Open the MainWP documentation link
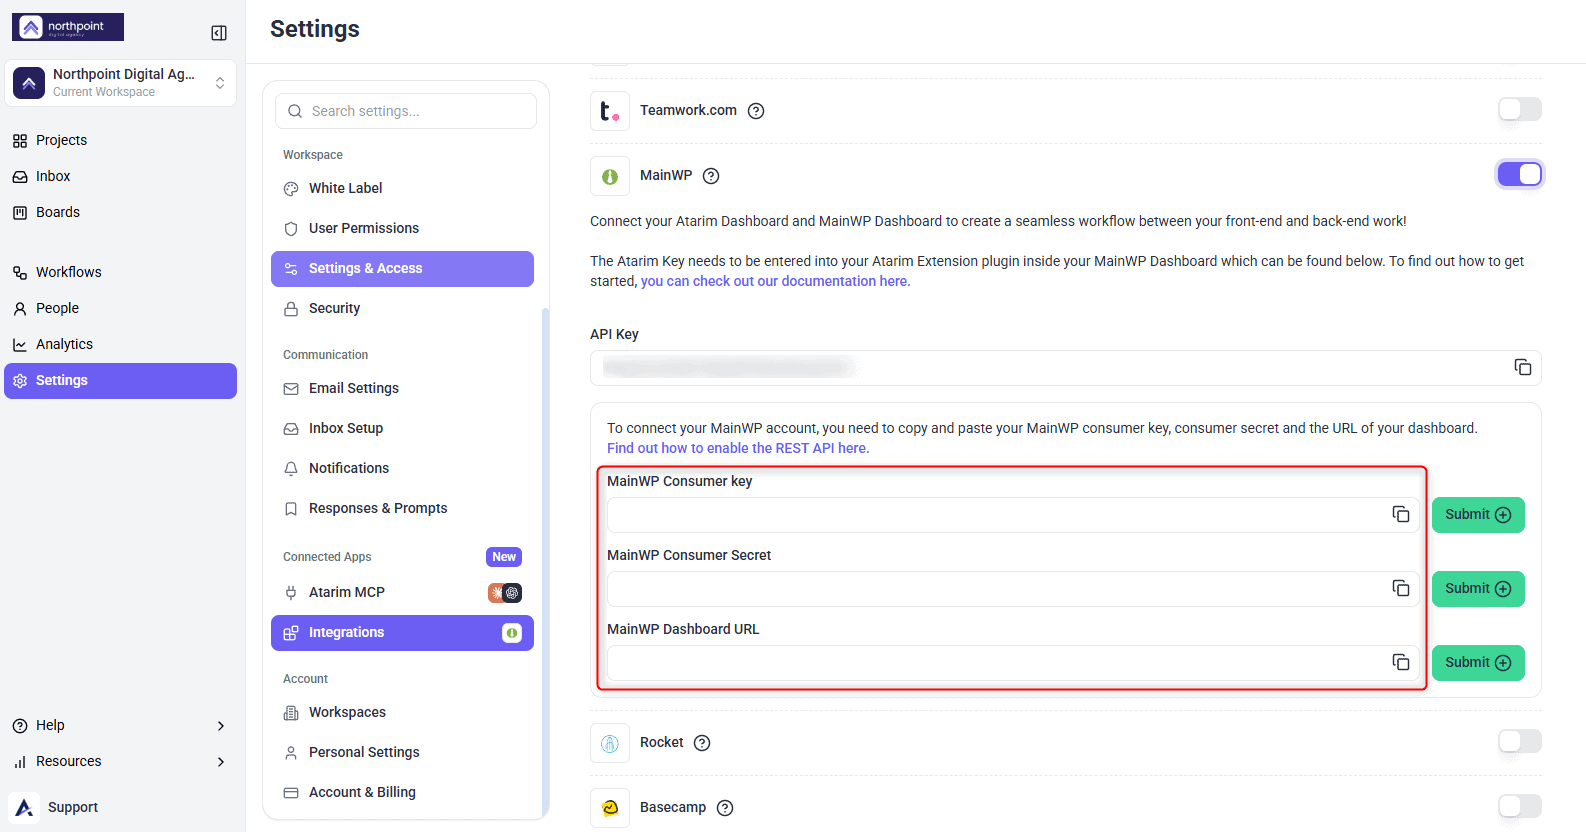This screenshot has width=1586, height=832. coord(776,282)
